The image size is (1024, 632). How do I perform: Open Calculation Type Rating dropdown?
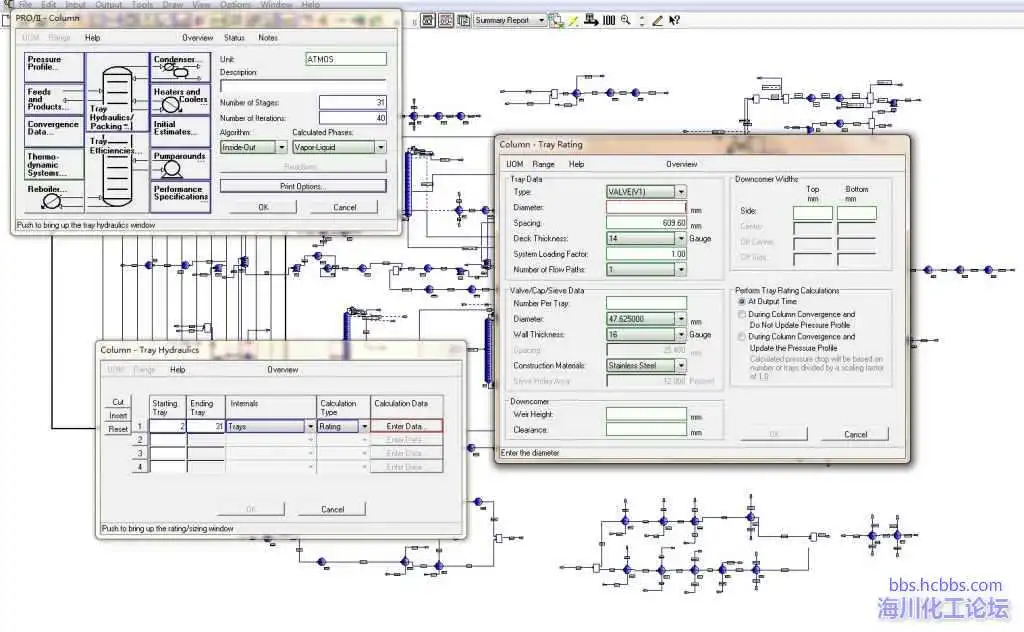coord(364,427)
